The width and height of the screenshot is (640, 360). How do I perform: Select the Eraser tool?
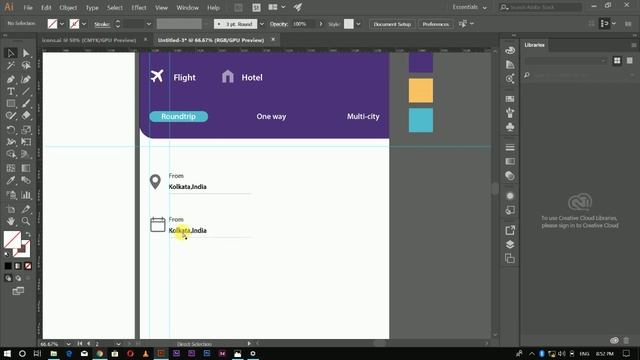(x=26, y=116)
